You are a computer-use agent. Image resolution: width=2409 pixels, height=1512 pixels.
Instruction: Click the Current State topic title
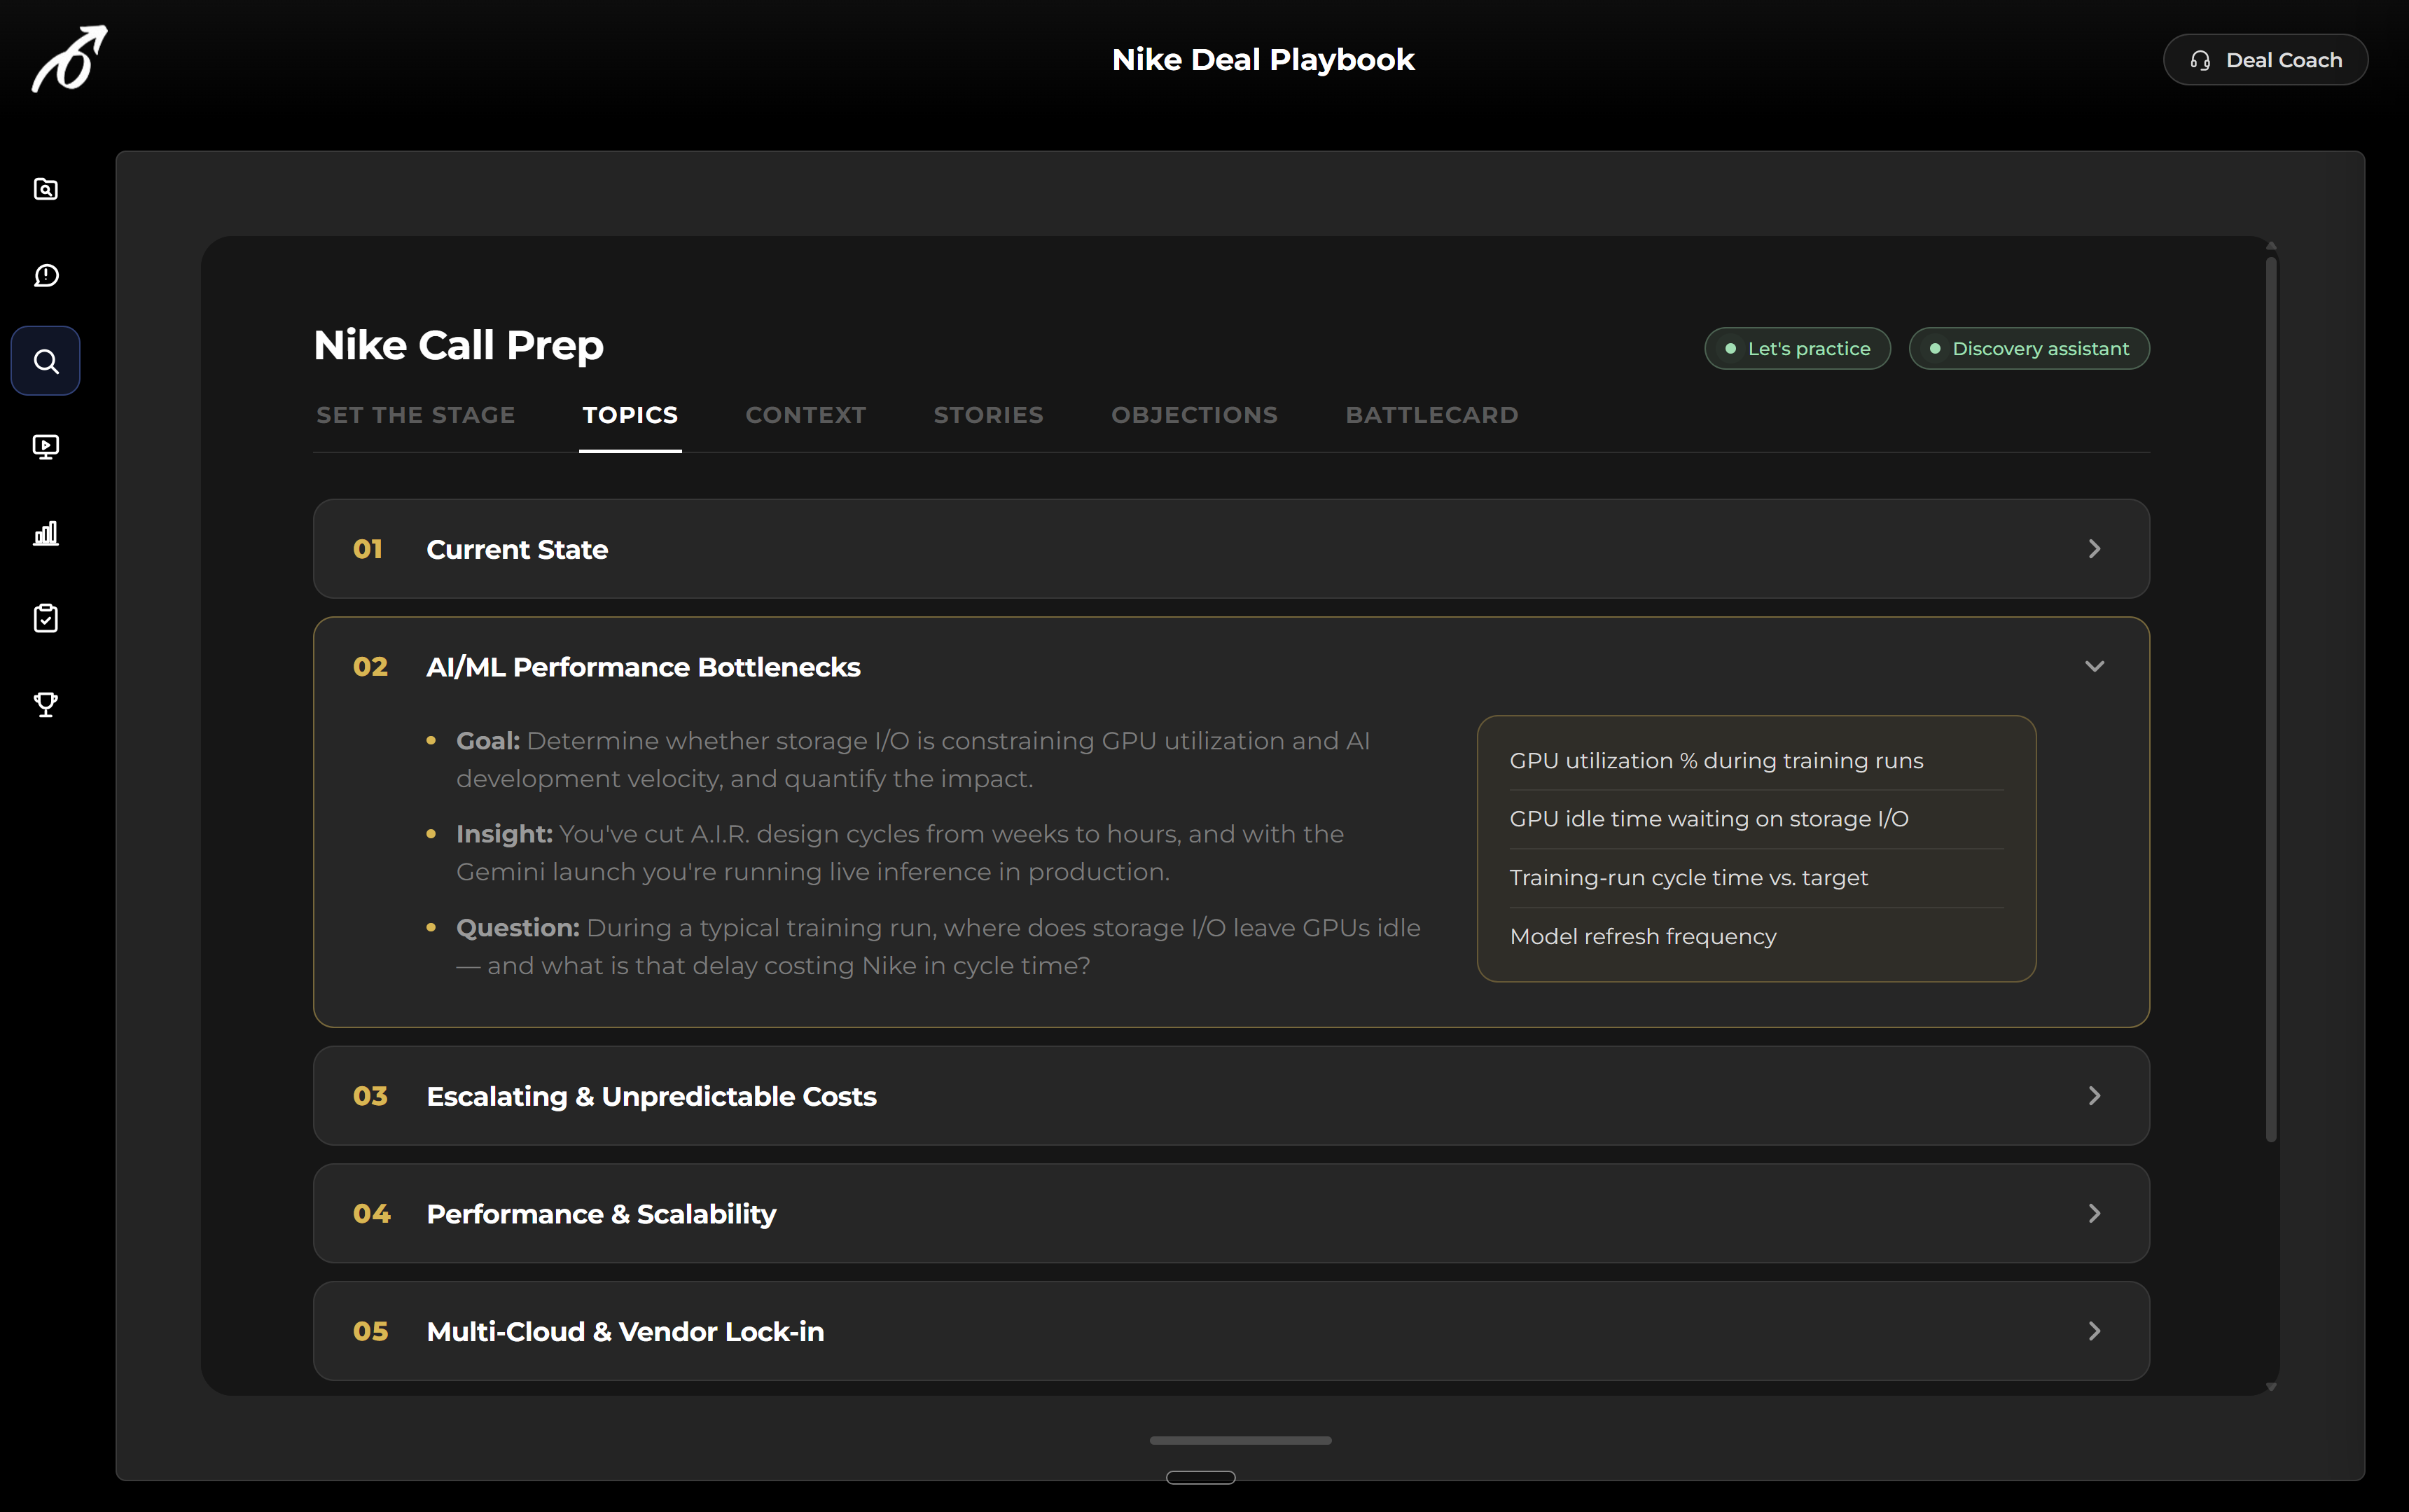coord(517,549)
